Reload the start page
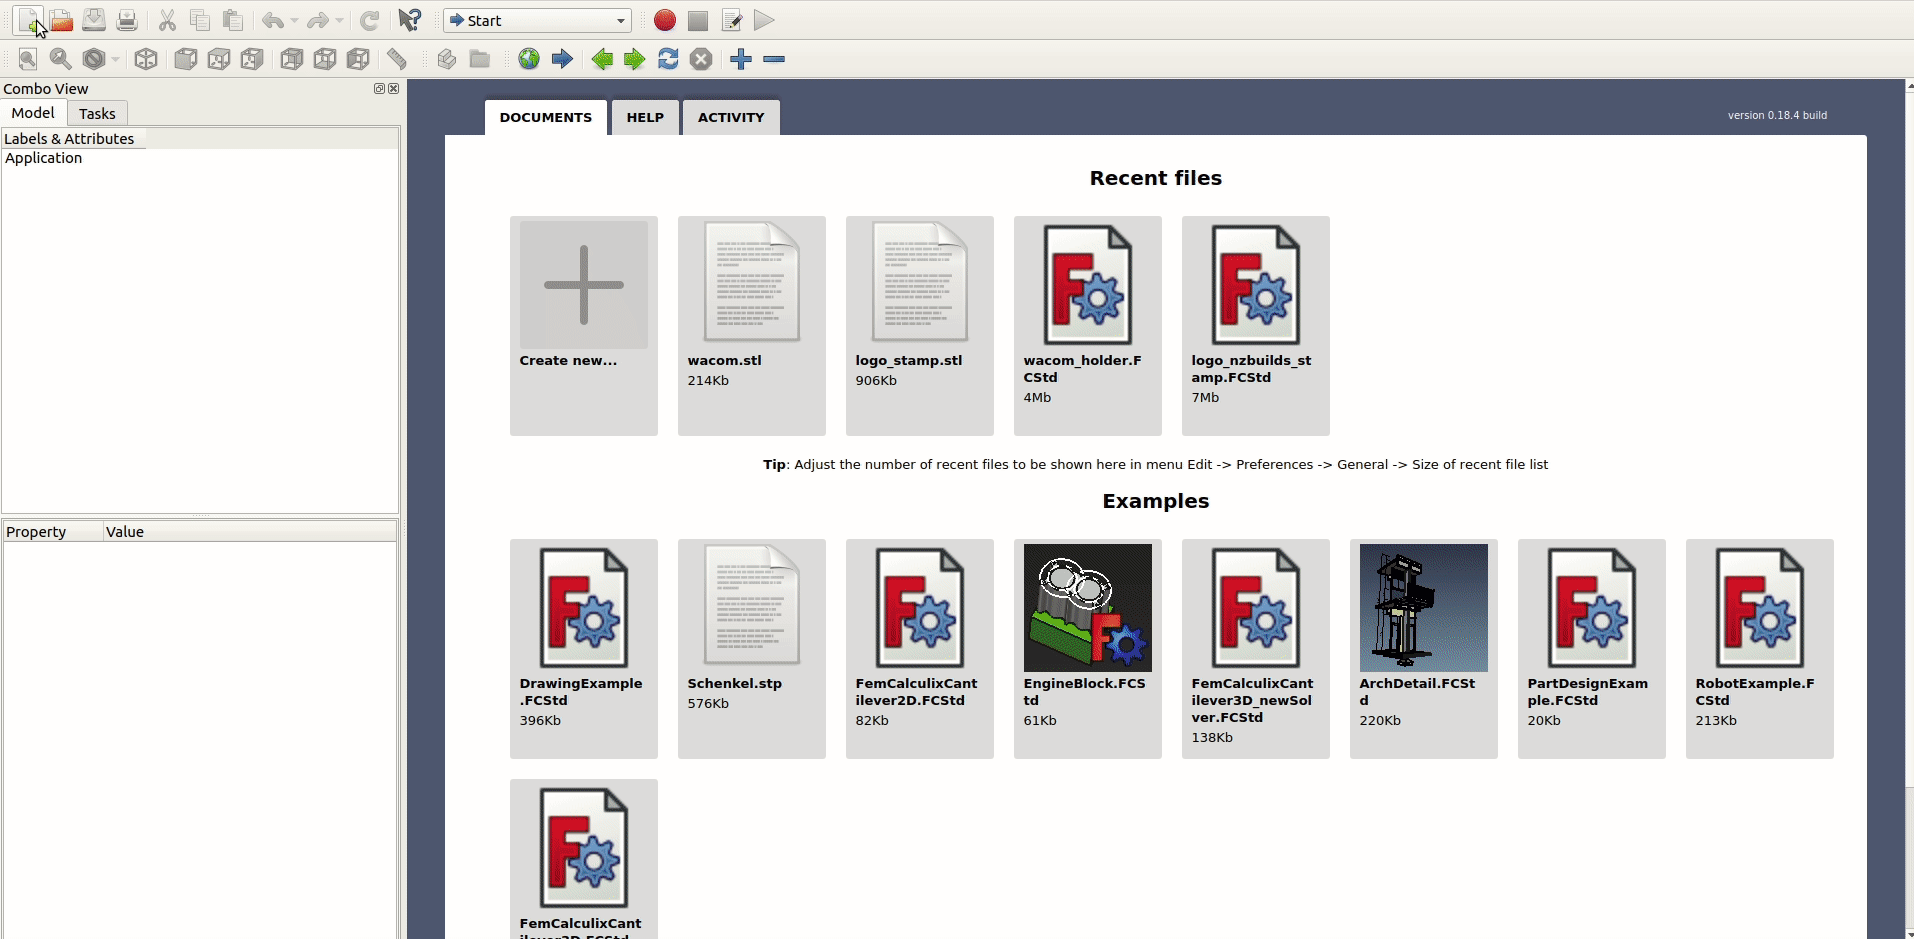1914x939 pixels. click(668, 59)
